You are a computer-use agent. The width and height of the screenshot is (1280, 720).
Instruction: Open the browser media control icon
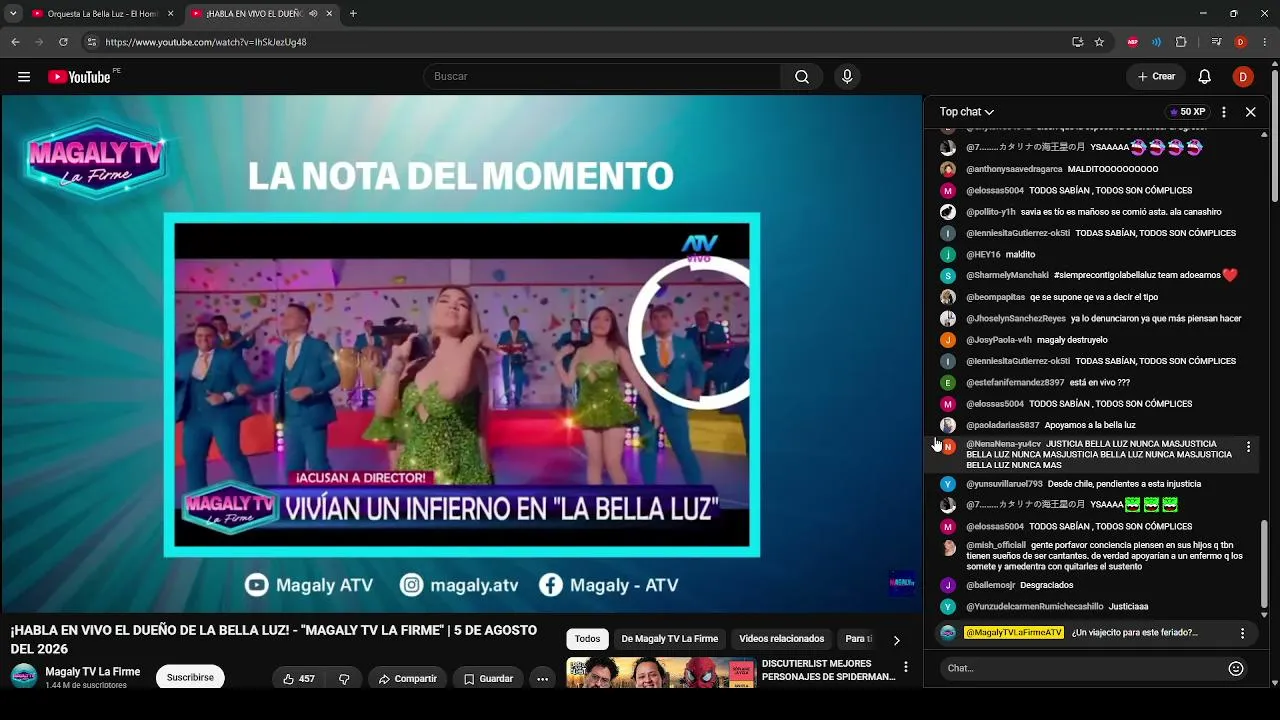coord(1216,42)
